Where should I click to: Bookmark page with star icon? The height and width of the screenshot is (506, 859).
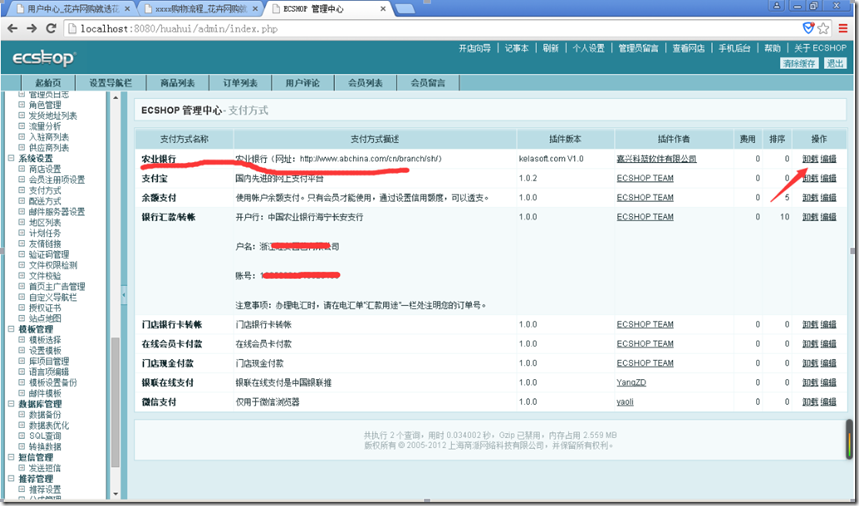click(x=823, y=28)
